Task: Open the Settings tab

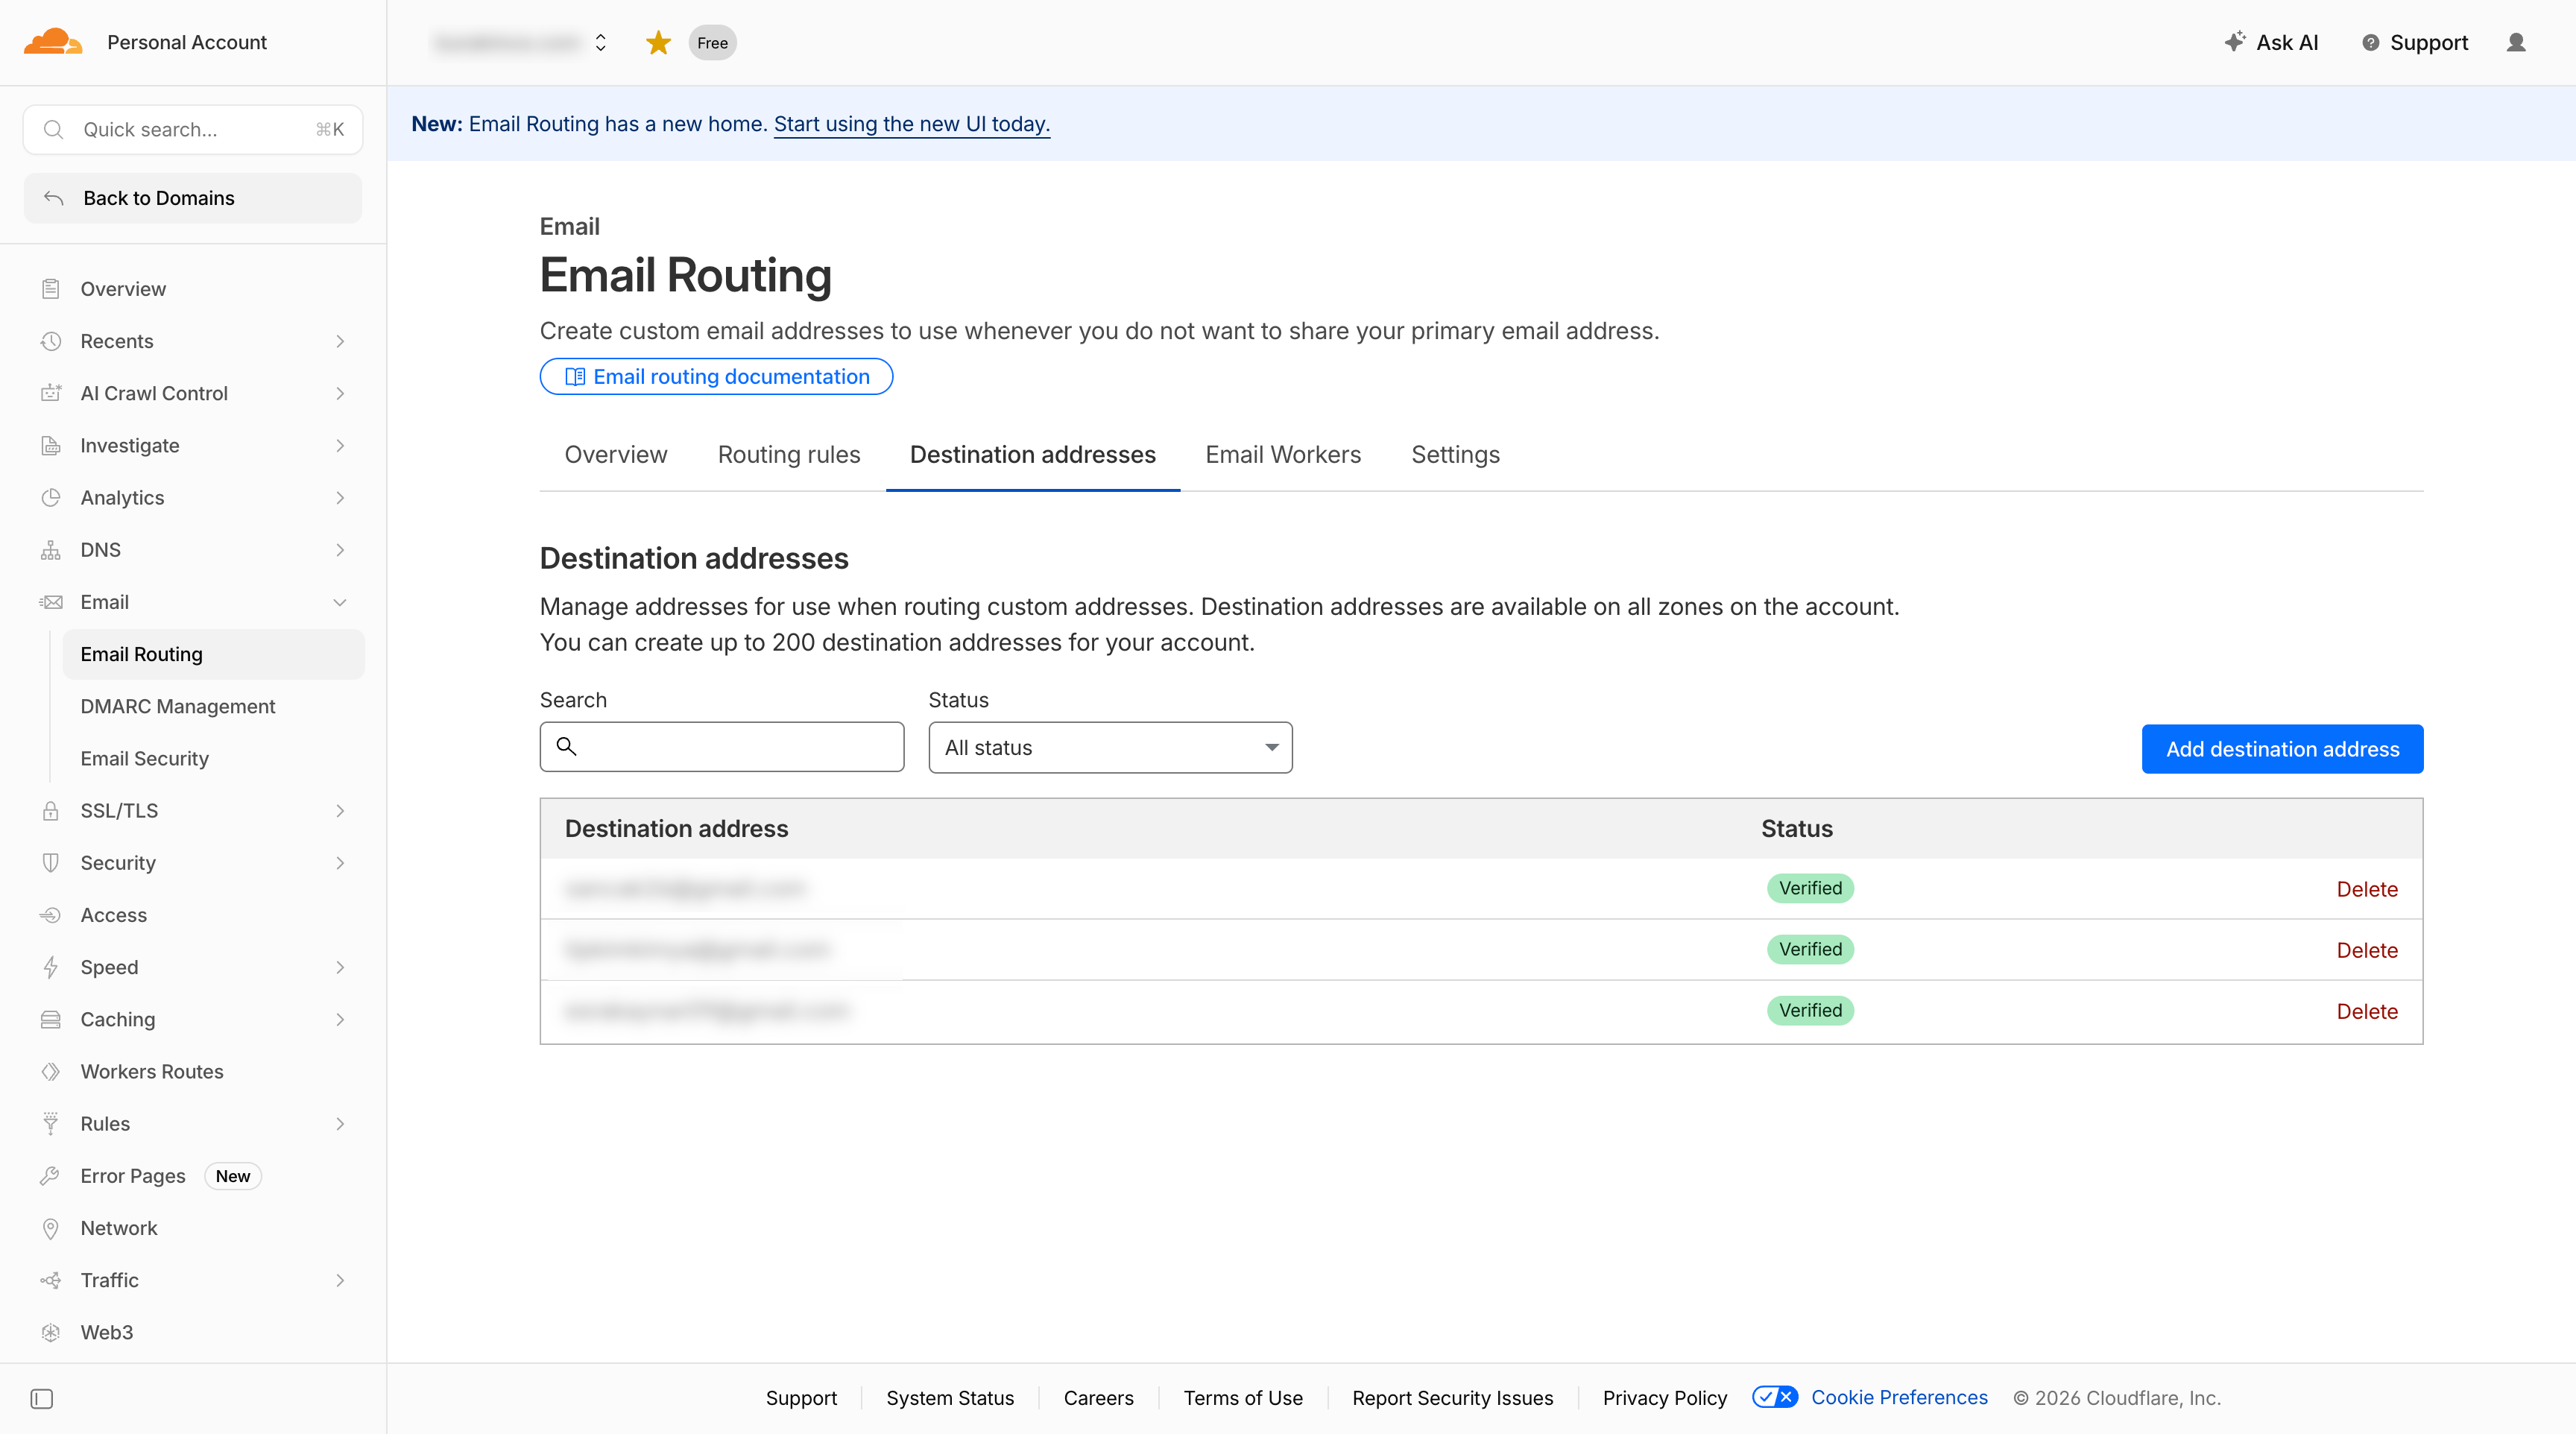Action: pos(1455,455)
